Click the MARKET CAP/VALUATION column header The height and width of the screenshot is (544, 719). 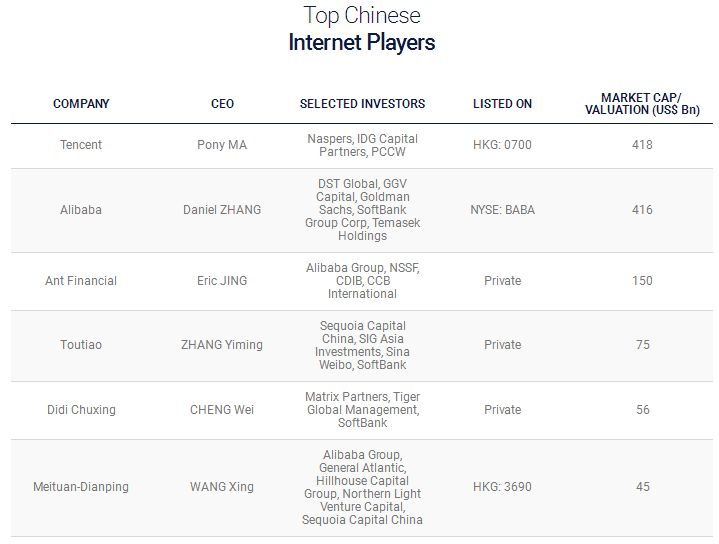pyautogui.click(x=642, y=104)
